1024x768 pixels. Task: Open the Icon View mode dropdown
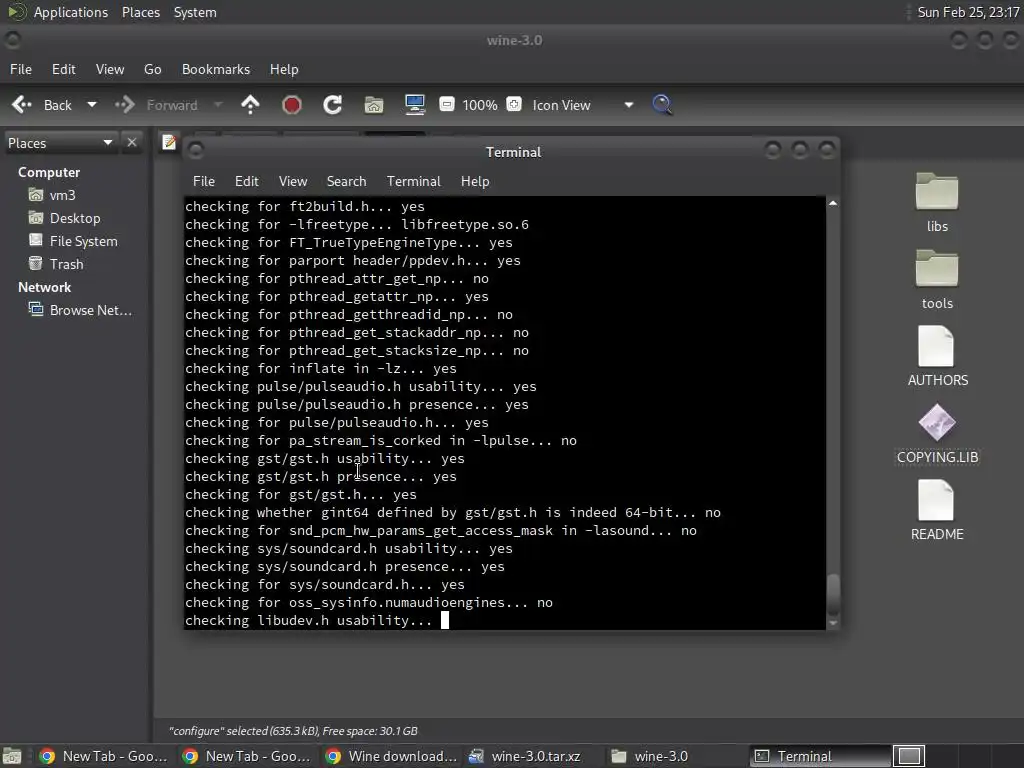[x=583, y=105]
